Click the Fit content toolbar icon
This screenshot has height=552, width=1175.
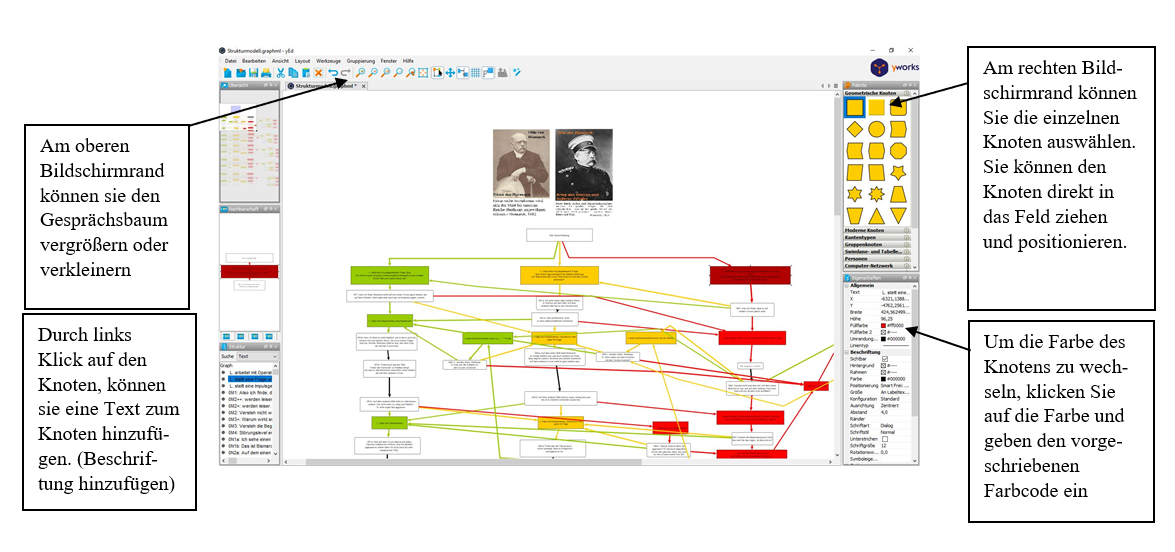[x=423, y=73]
